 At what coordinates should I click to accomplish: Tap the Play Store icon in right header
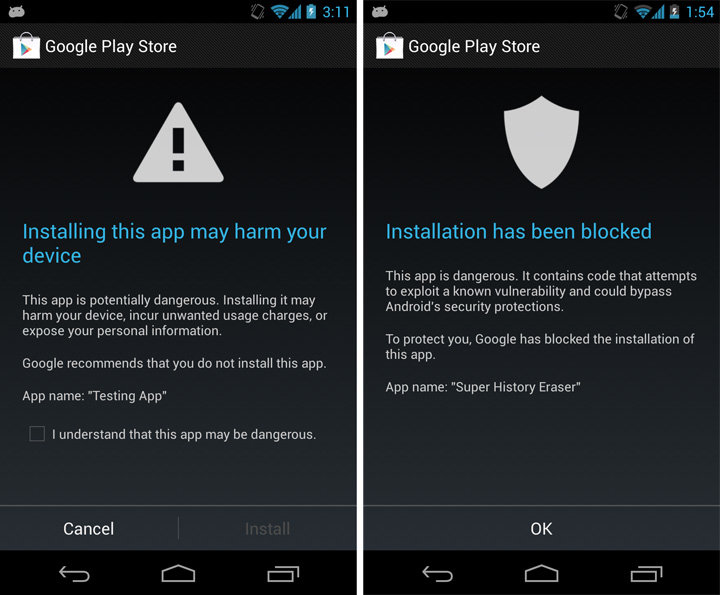click(389, 46)
